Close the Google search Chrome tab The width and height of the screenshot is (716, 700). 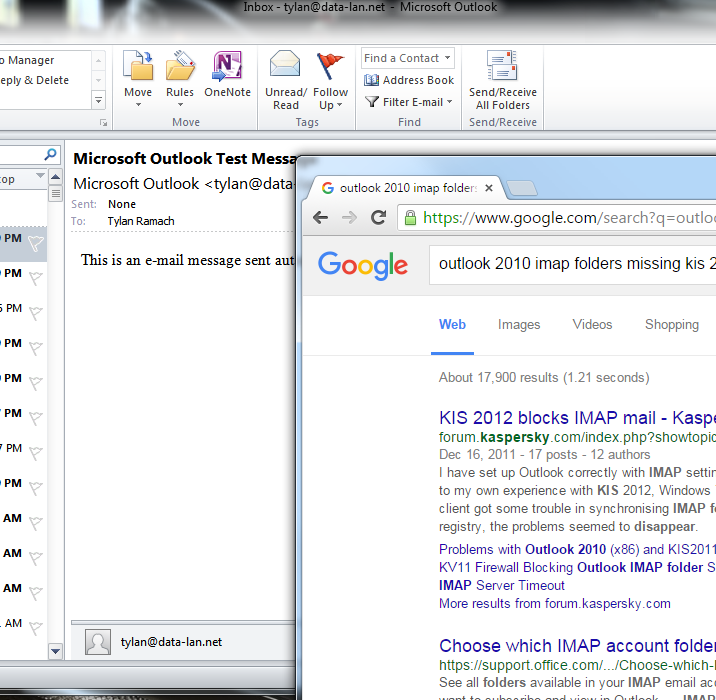point(489,187)
